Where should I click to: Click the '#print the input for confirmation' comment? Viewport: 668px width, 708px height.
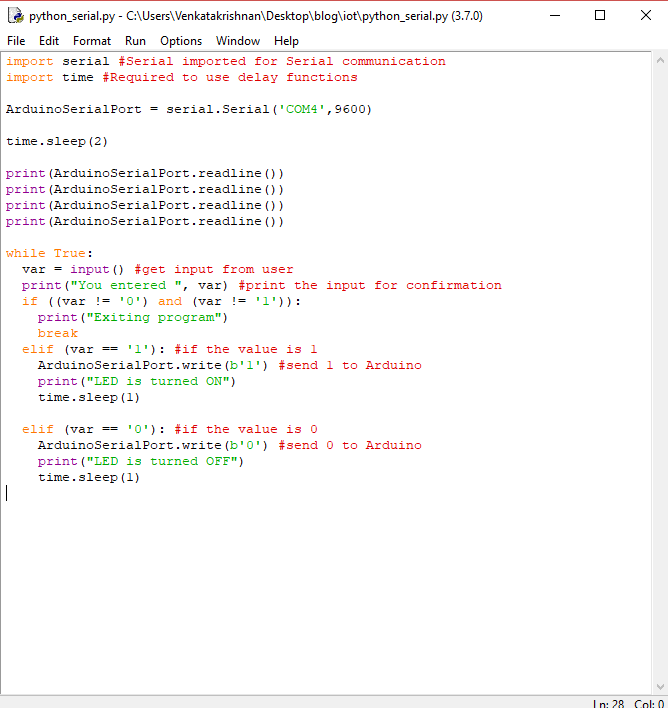(370, 285)
